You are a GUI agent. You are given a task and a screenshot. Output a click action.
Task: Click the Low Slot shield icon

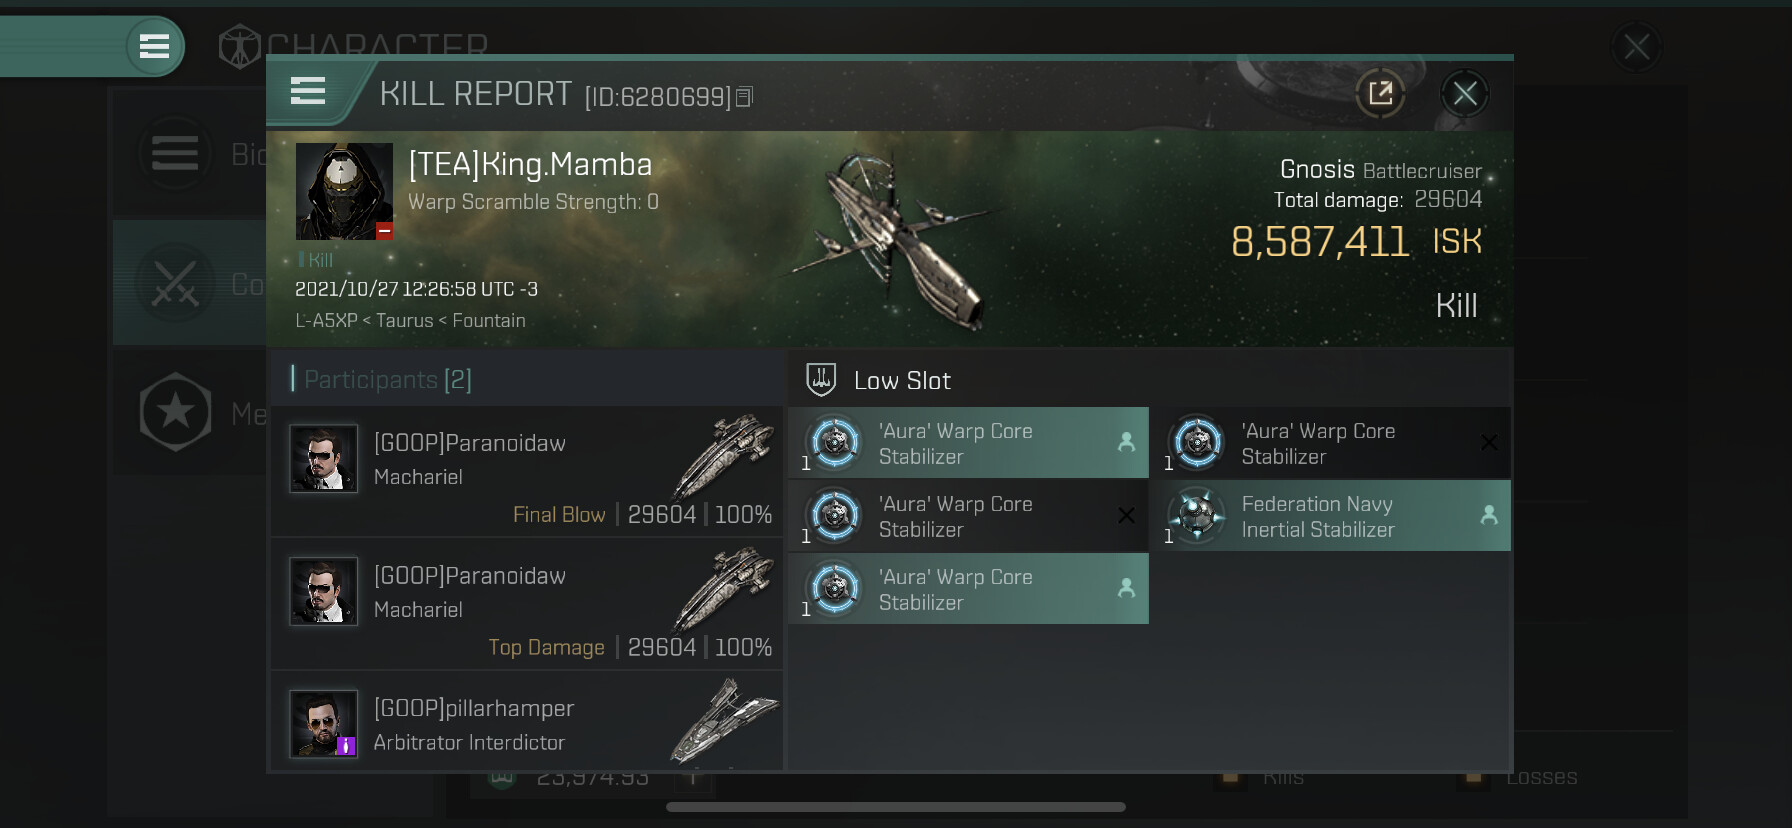[820, 379]
